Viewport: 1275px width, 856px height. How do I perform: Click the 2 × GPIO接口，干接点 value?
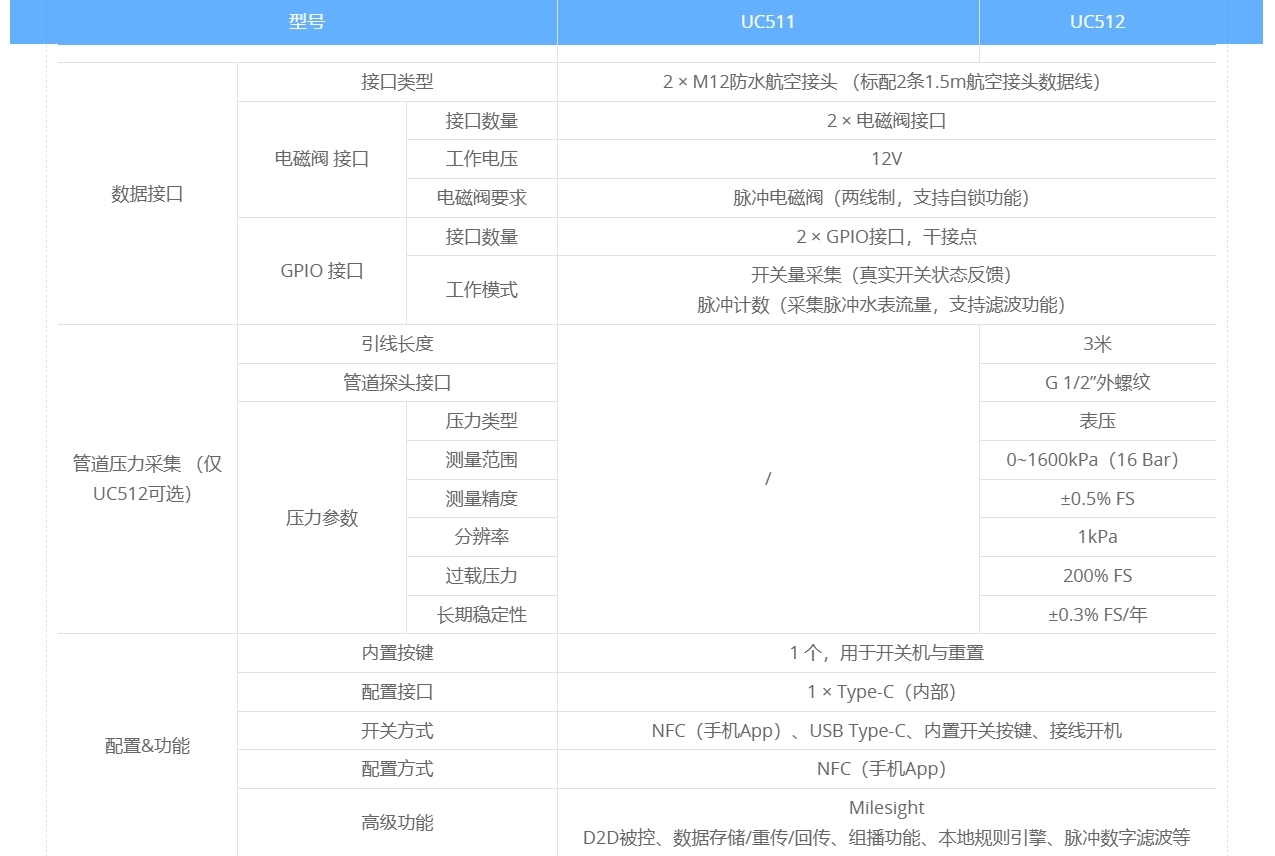pyautogui.click(x=886, y=237)
